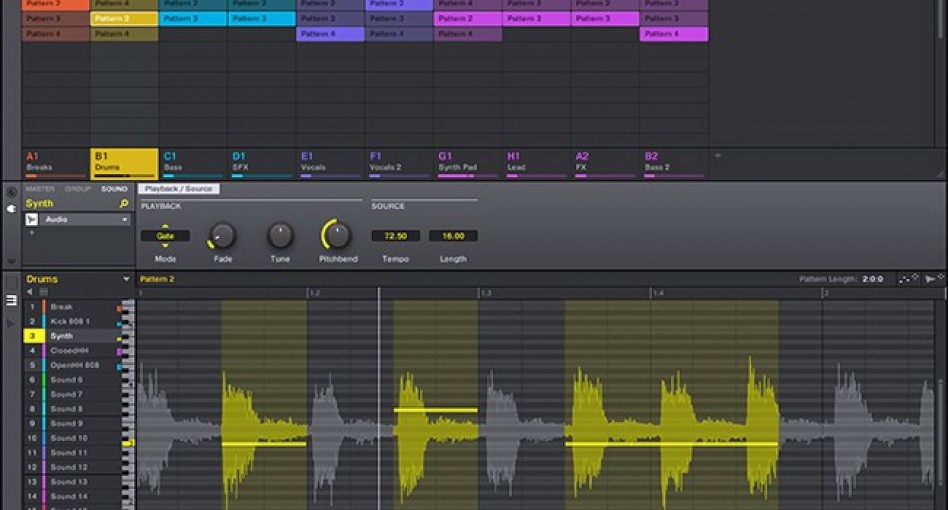948x510 pixels.
Task: Click the Audio plug-in slot icon
Action: tap(31, 219)
